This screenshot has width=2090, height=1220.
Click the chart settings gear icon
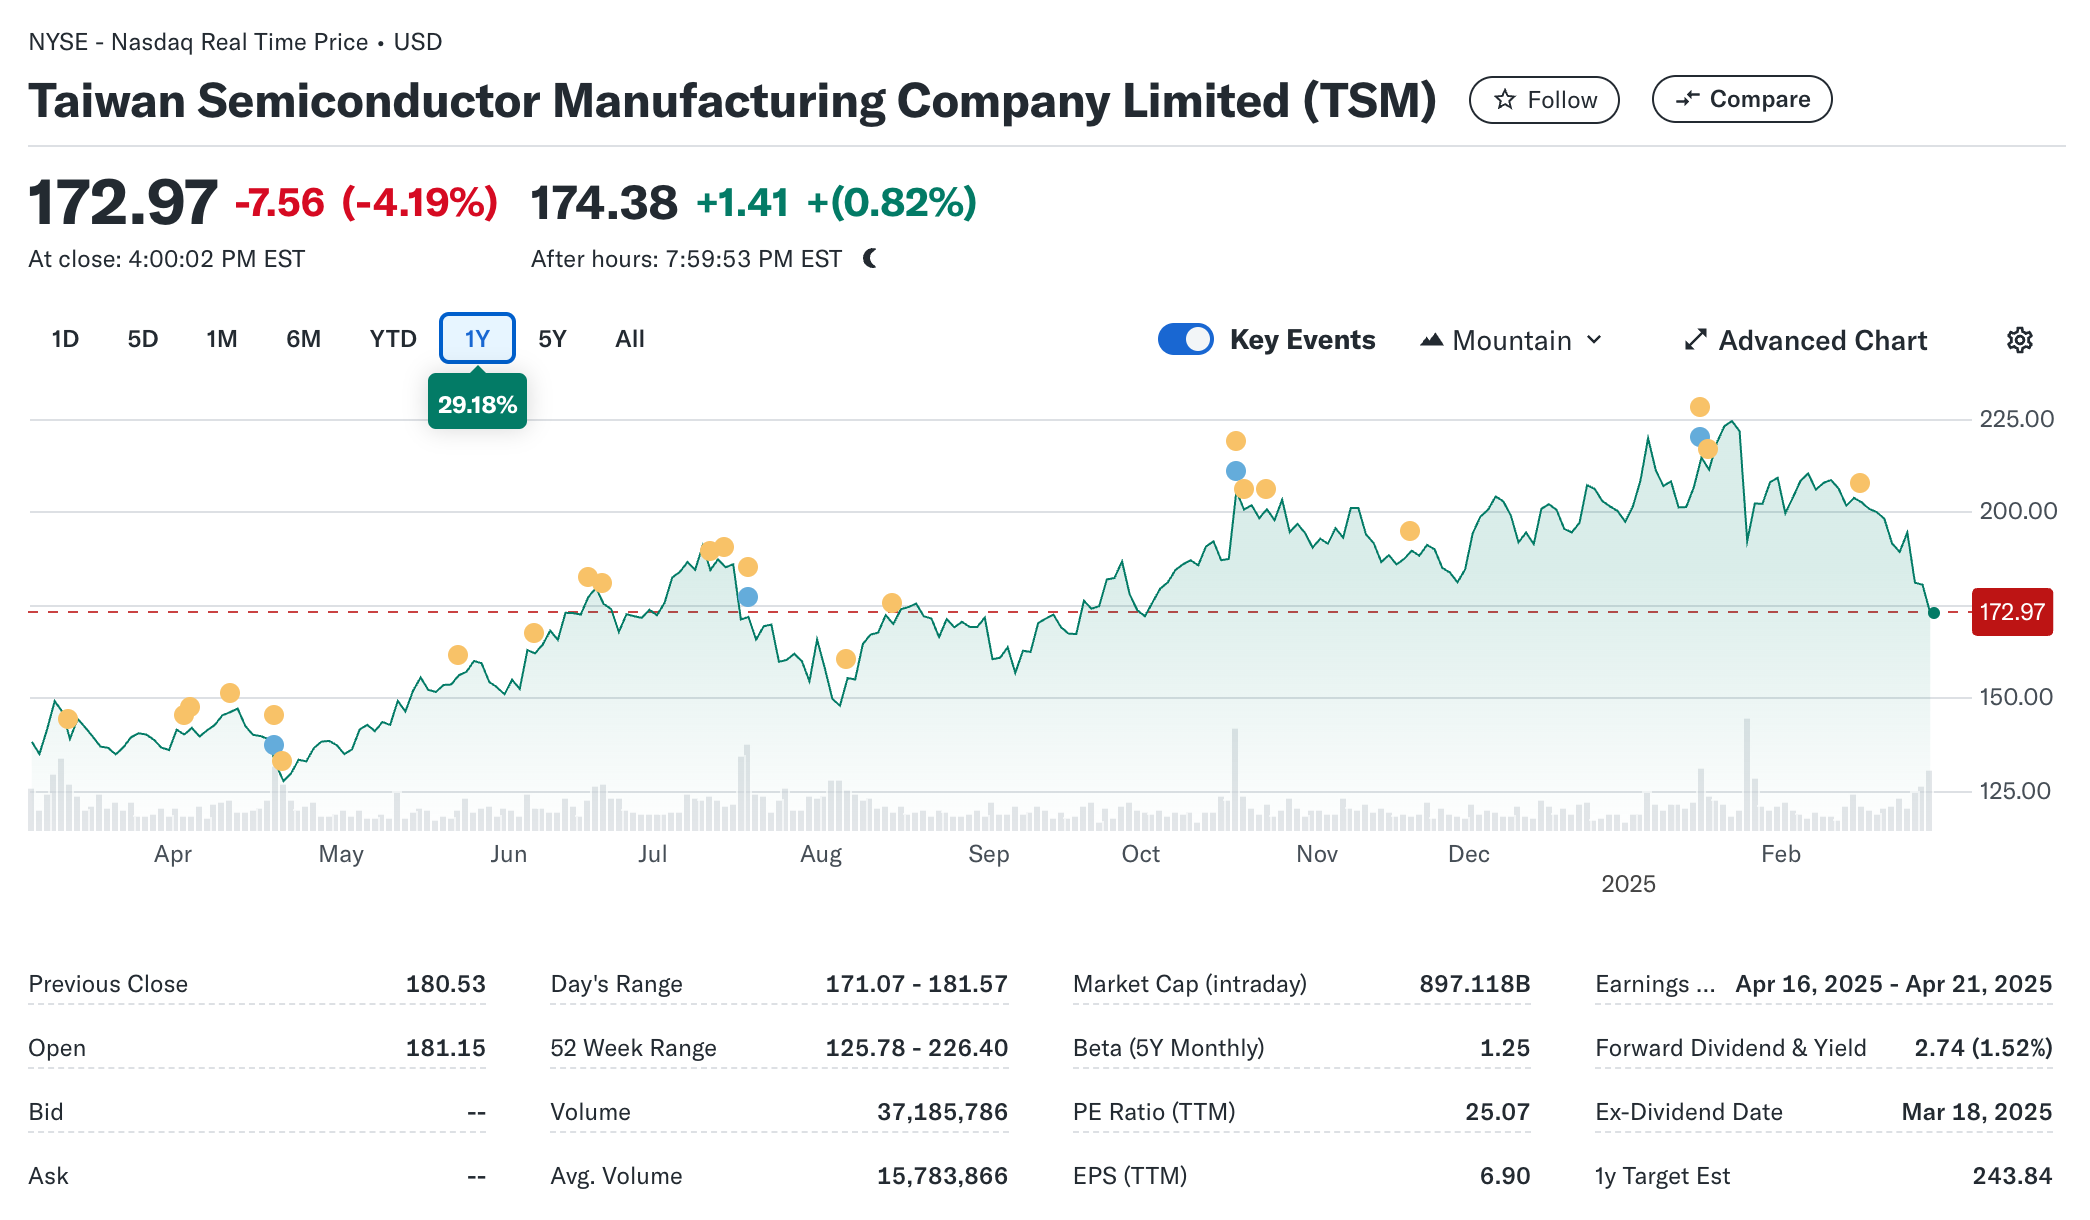click(x=2019, y=340)
